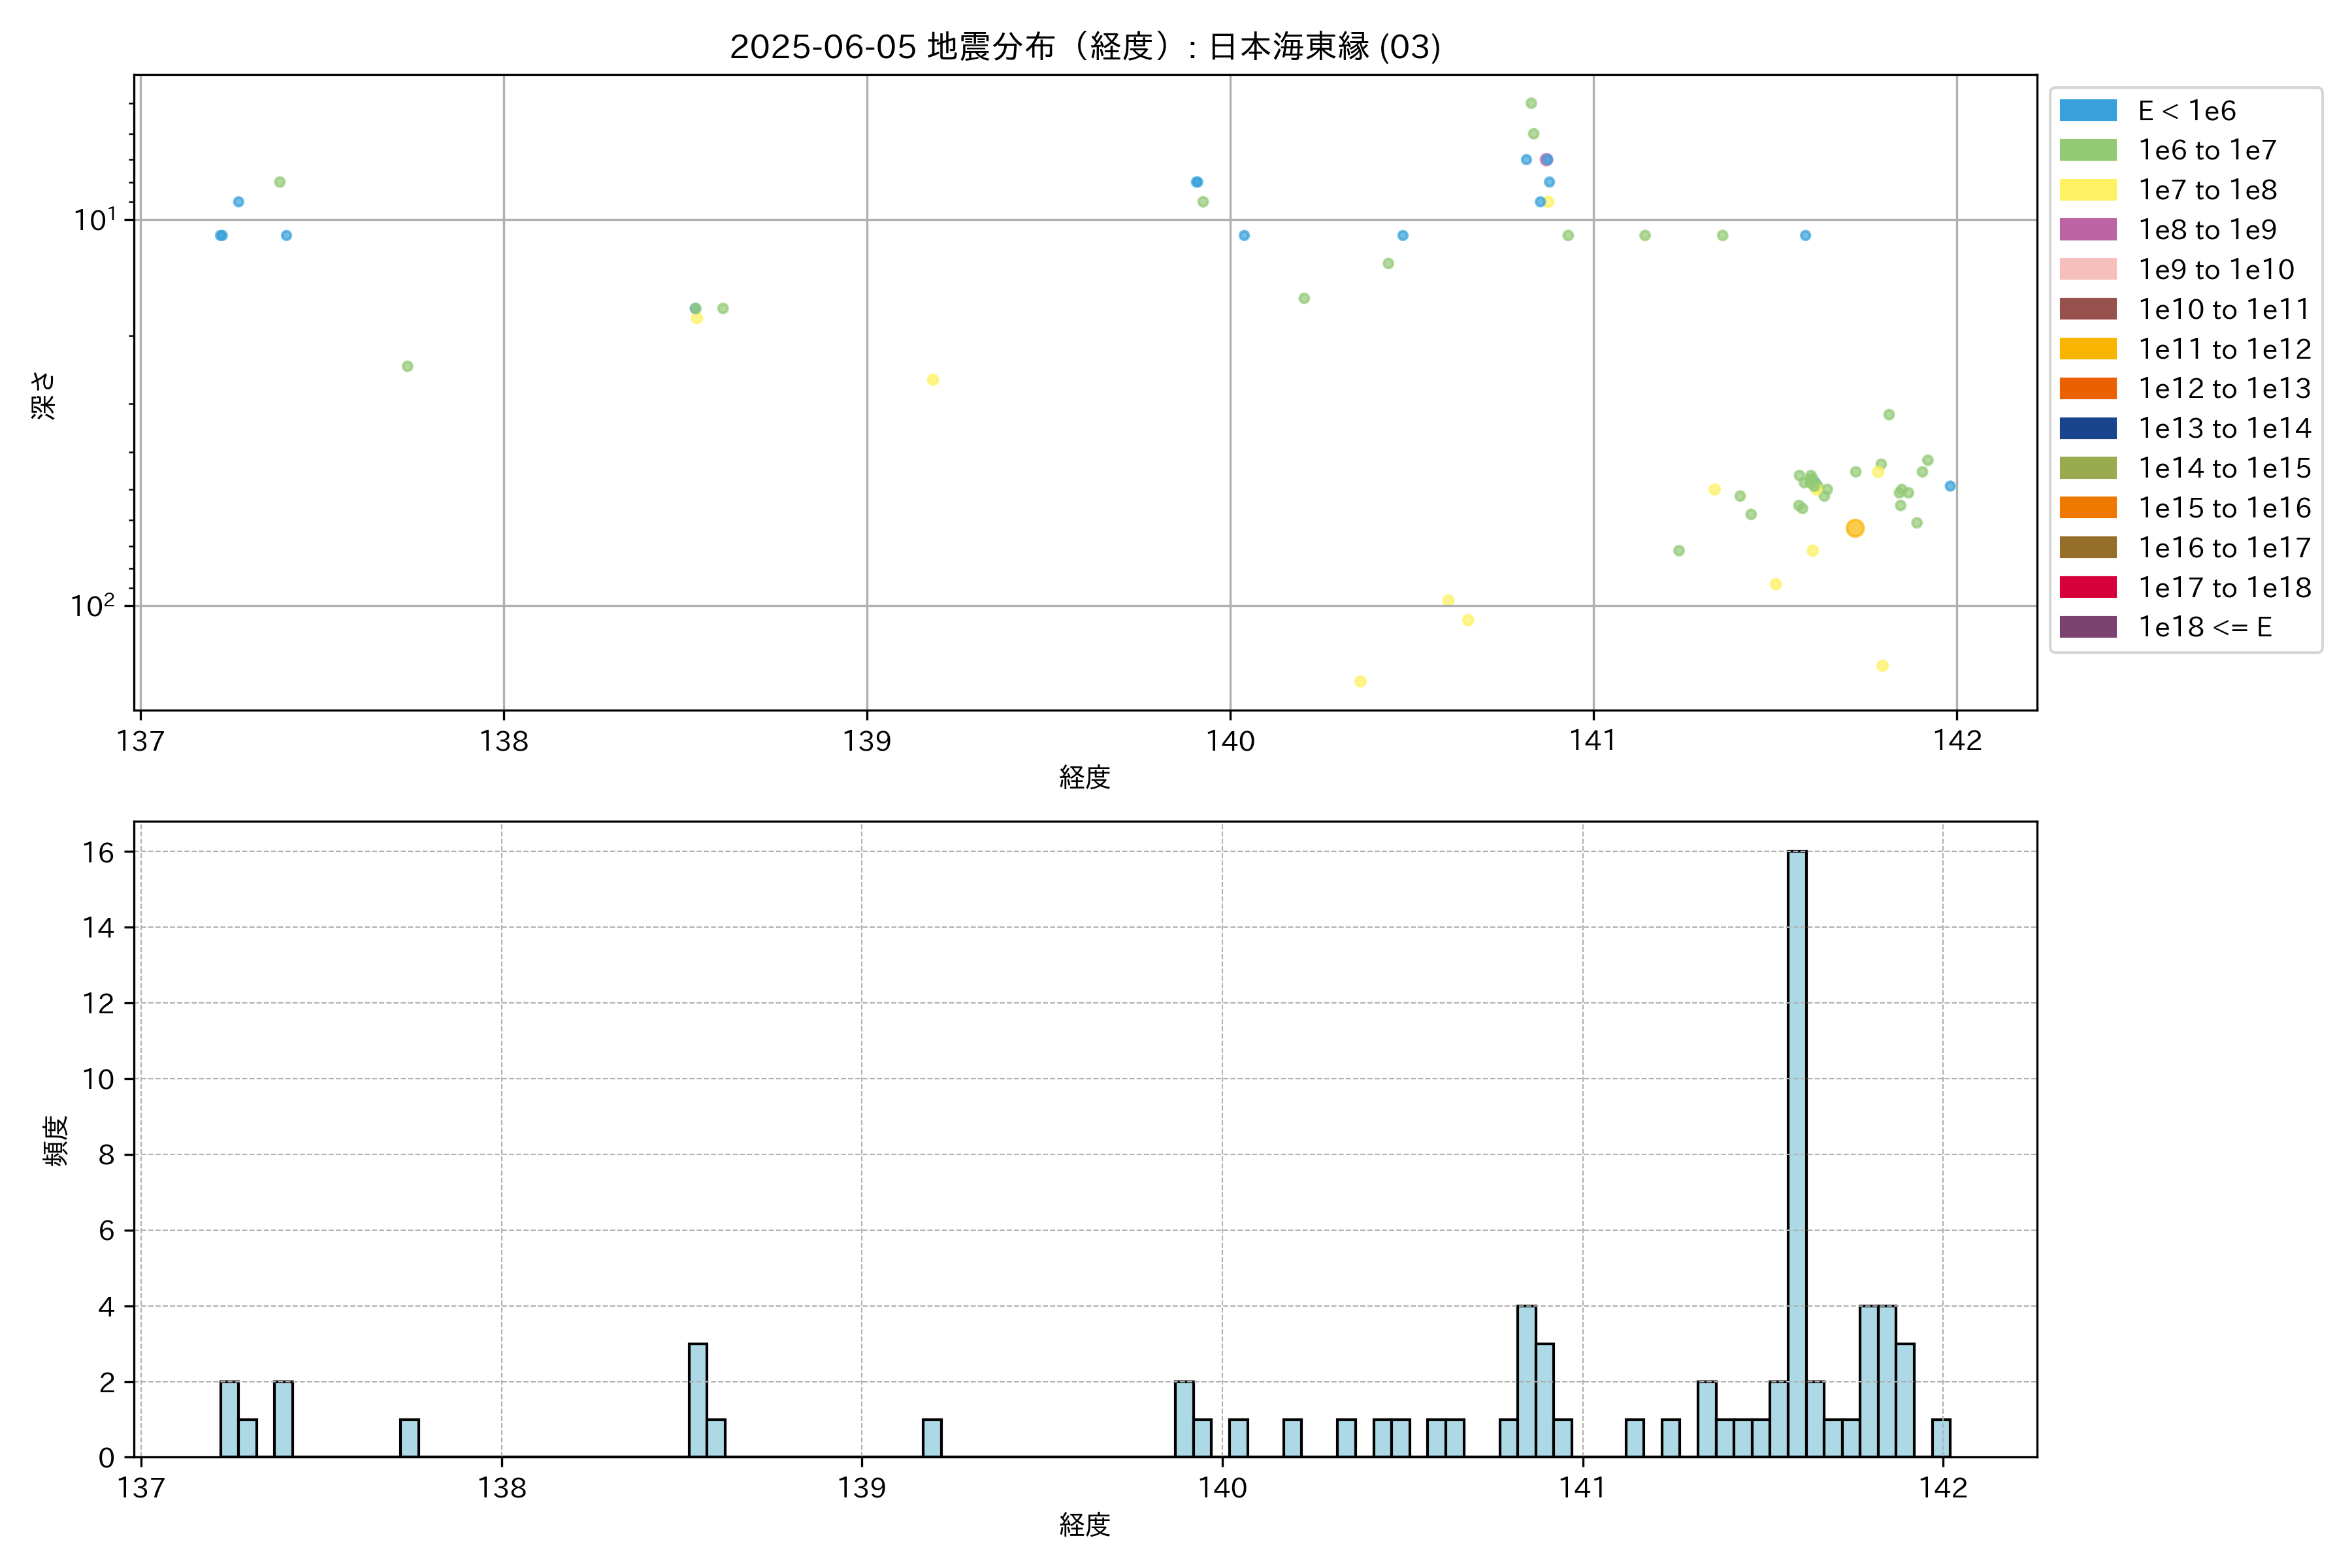Click the purple 1e8 to 1e9 legend swatch
This screenshot has width=2352, height=1568.
coord(2088,229)
